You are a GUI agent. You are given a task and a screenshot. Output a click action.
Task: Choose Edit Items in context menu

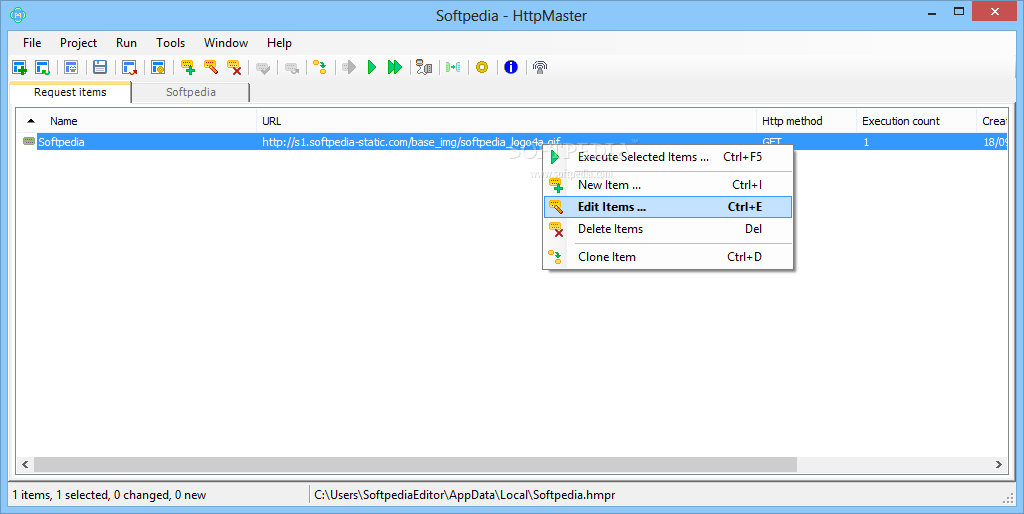[667, 207]
